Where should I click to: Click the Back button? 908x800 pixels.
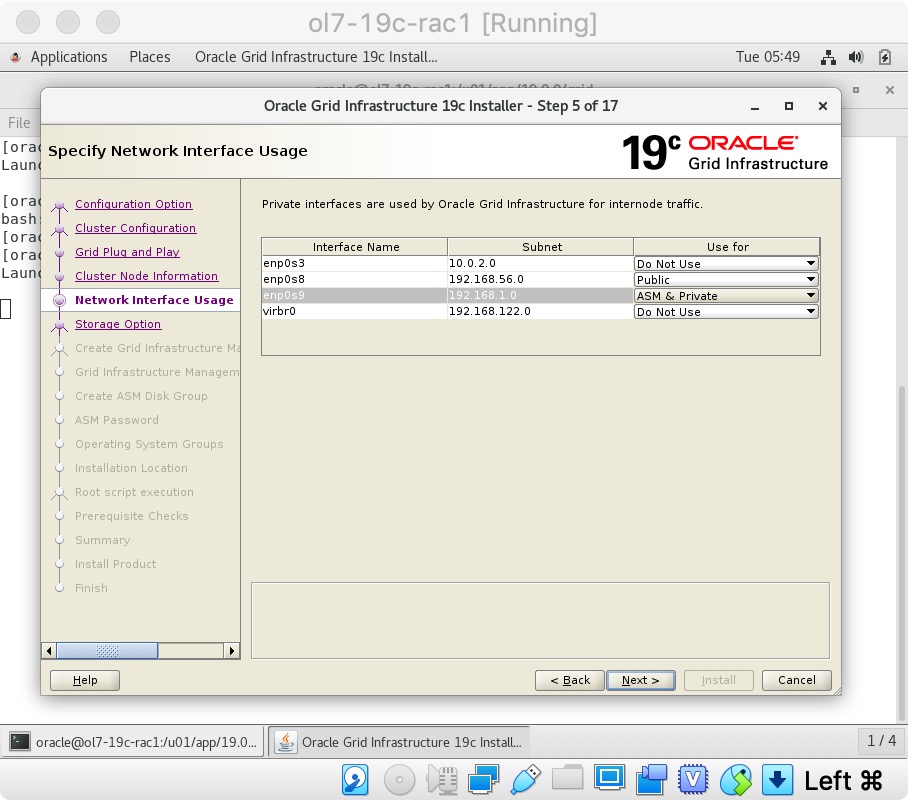570,680
